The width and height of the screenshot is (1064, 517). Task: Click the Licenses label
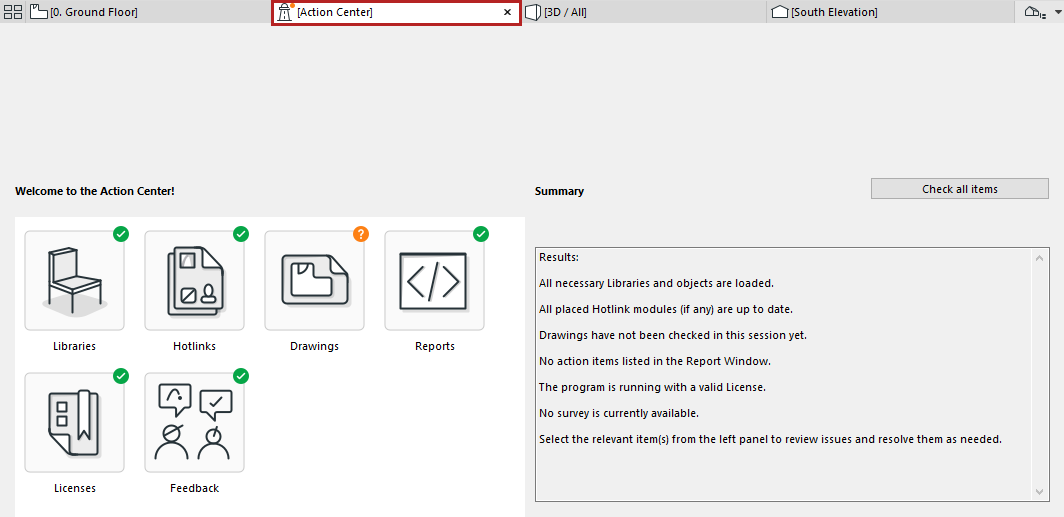75,488
